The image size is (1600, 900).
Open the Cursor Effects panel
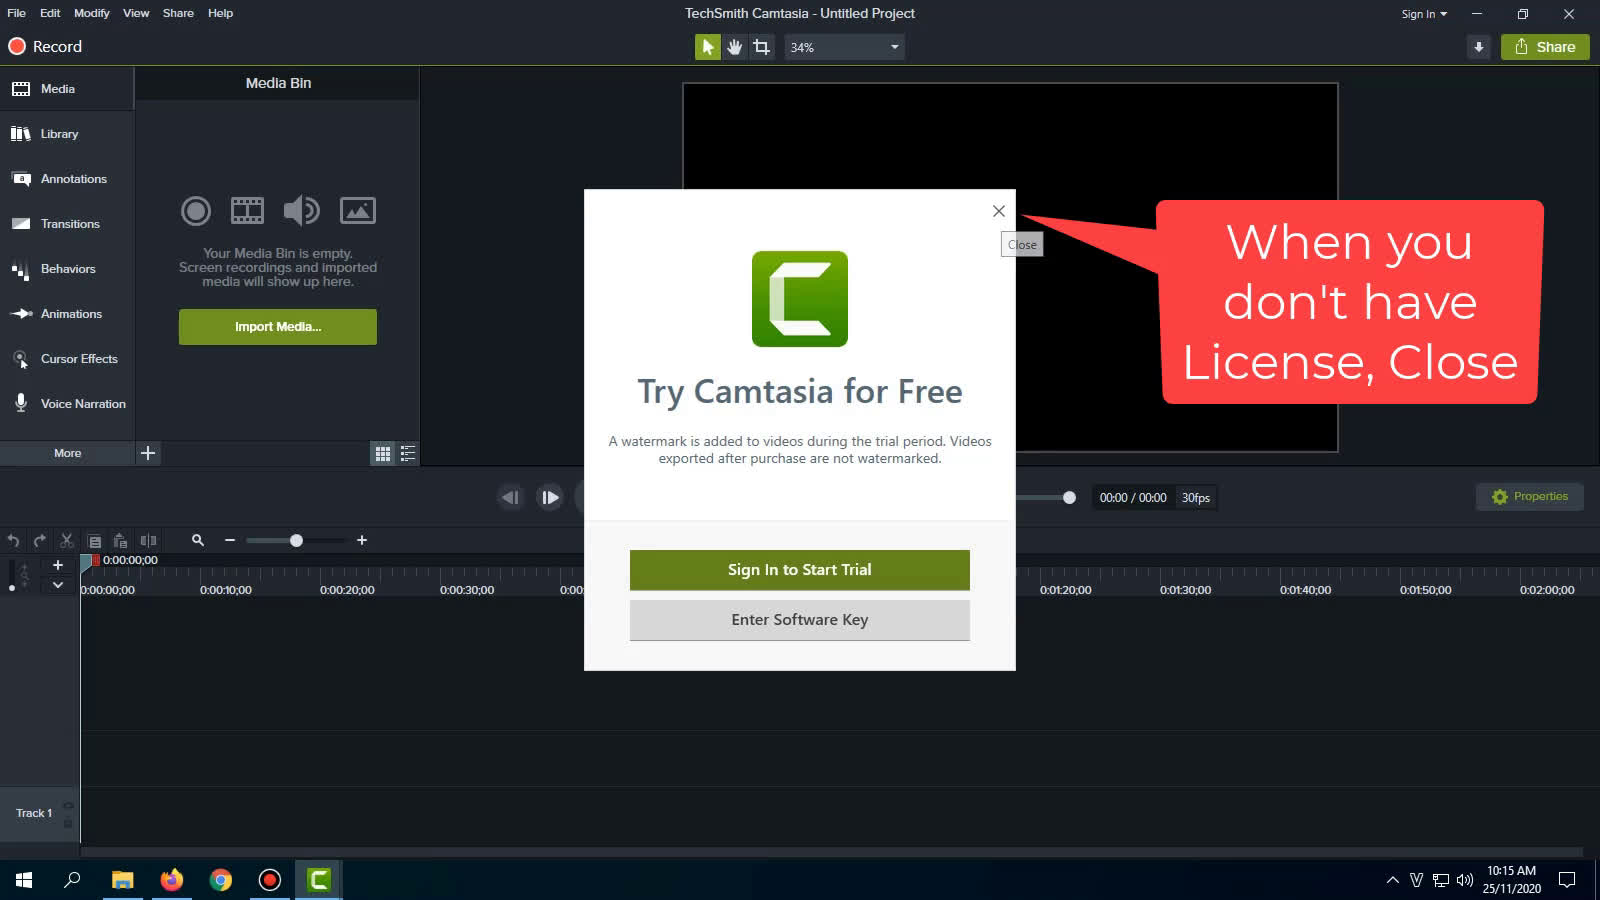coord(67,358)
